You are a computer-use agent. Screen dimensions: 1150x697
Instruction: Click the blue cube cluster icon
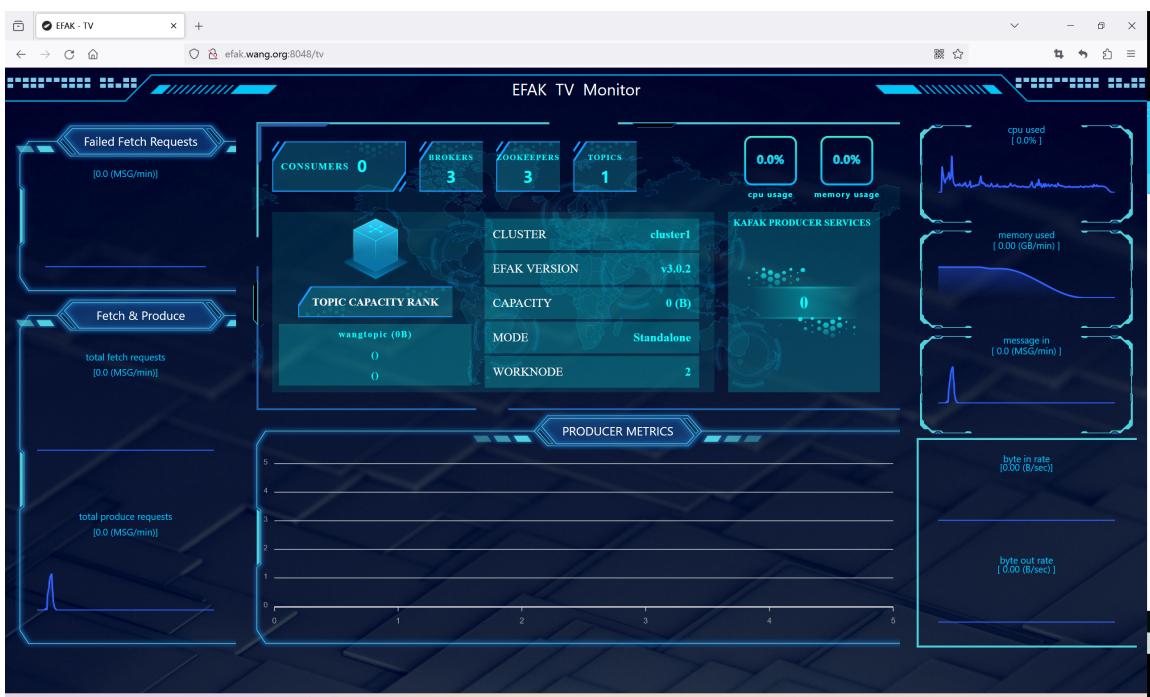[376, 248]
